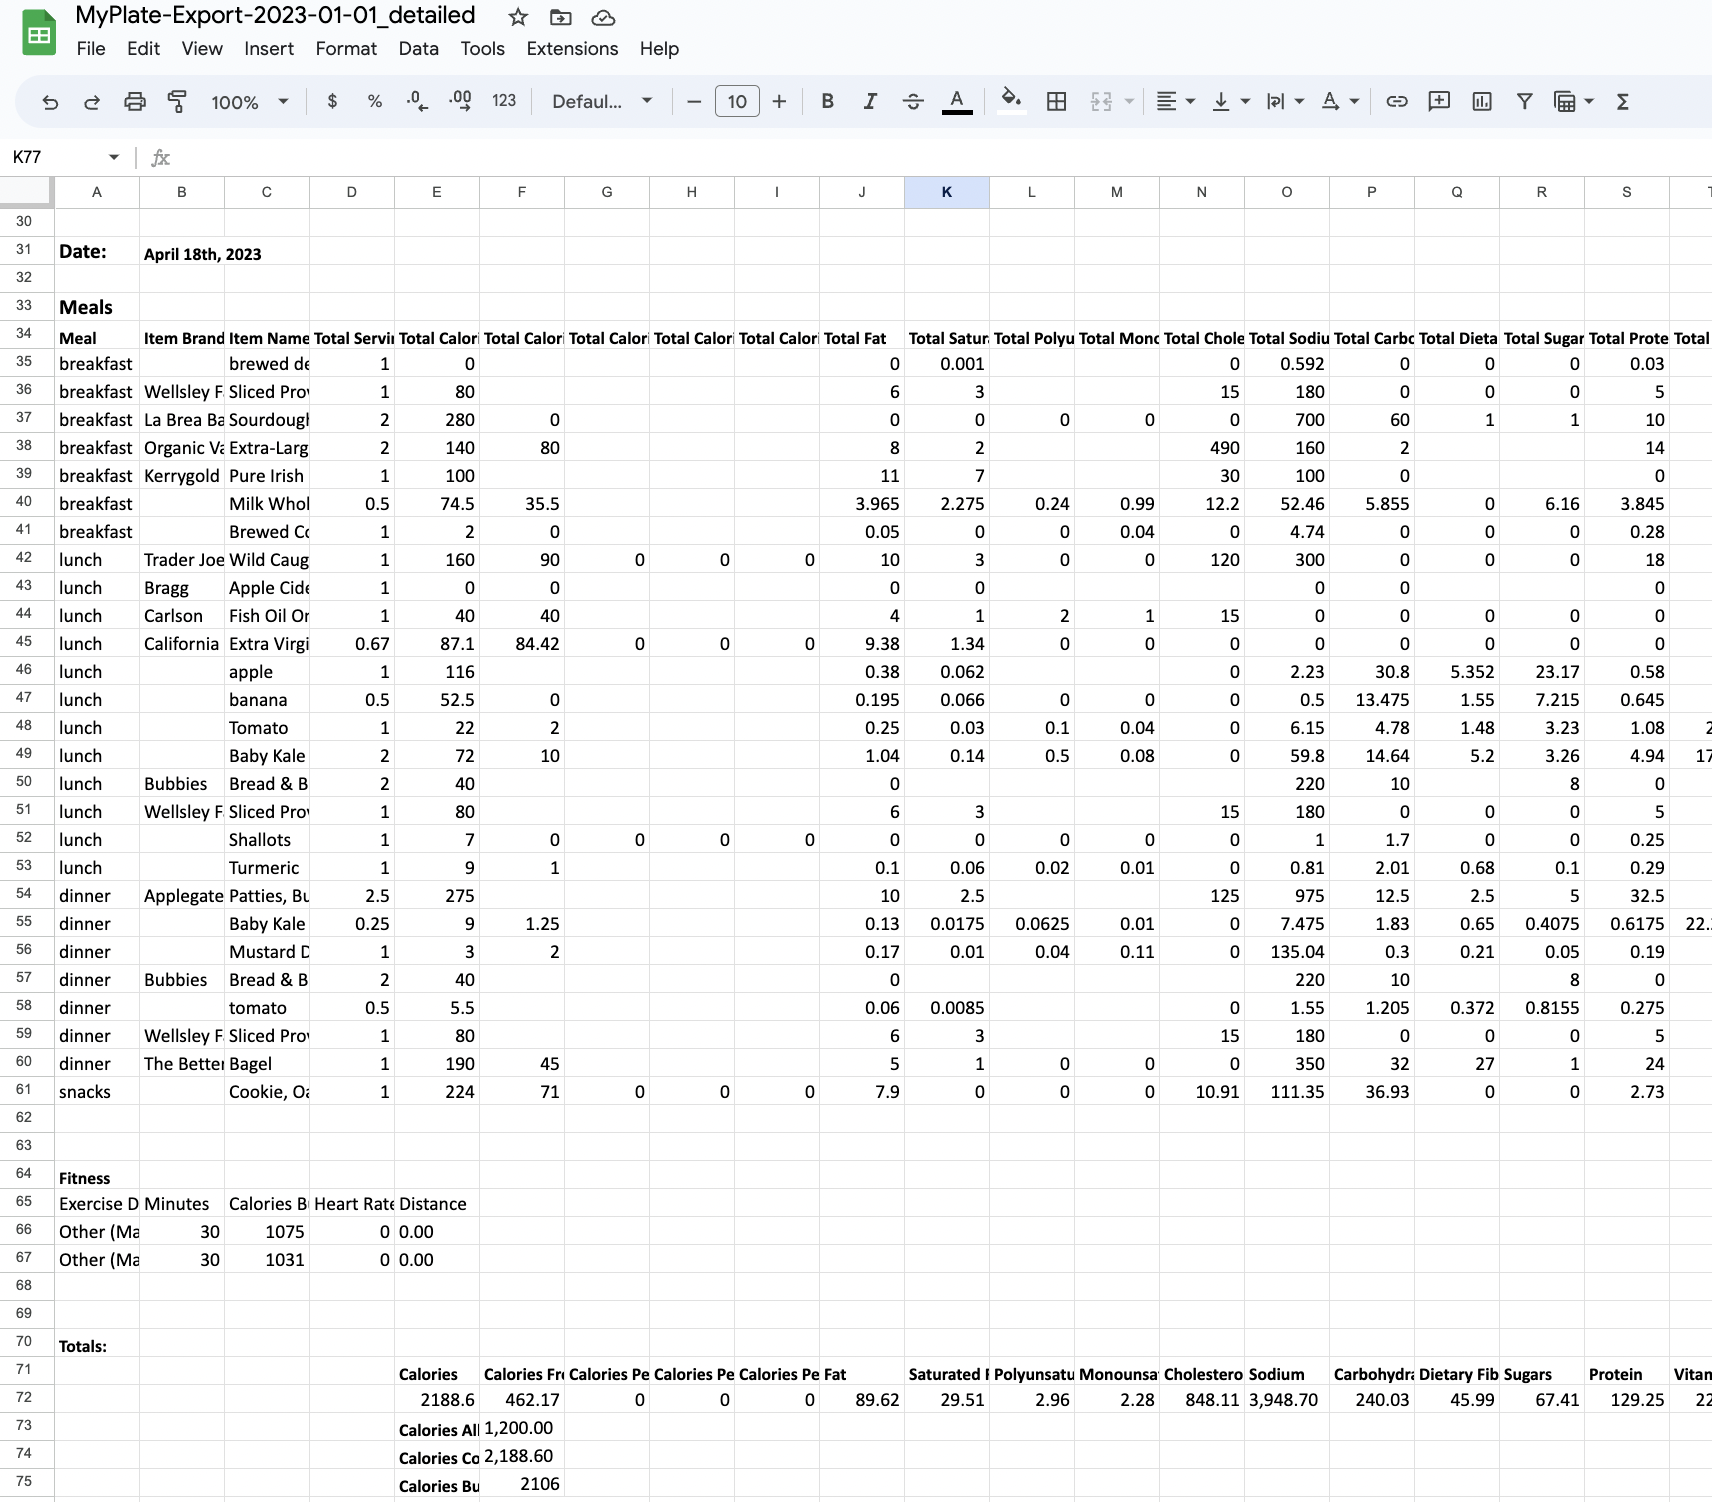Star the document
Screen dimensions: 1712x1502
point(518,17)
